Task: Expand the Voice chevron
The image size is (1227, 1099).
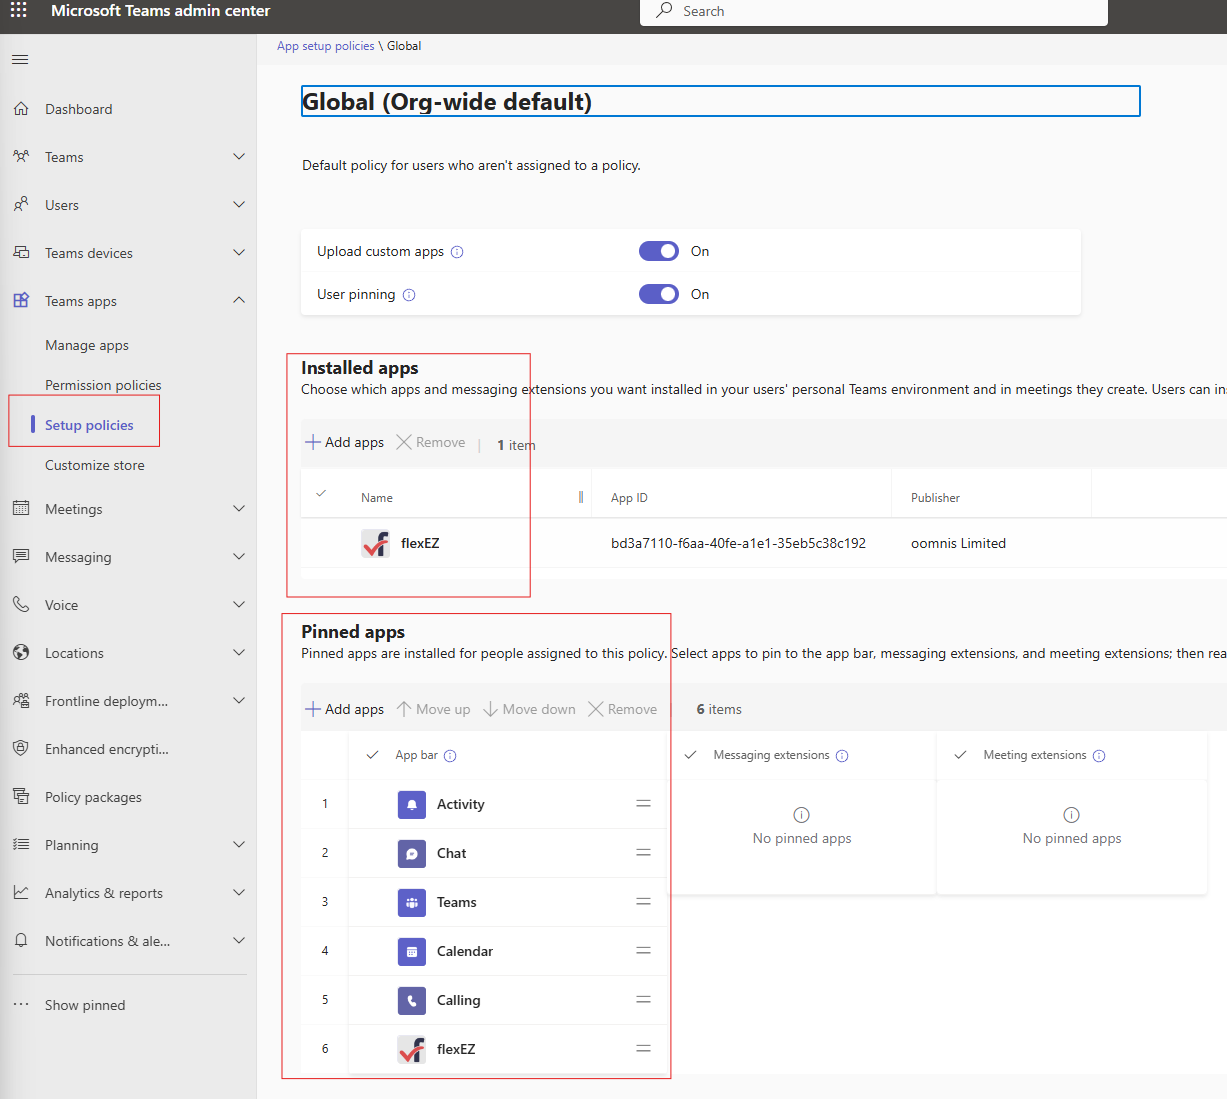Action: click(239, 604)
